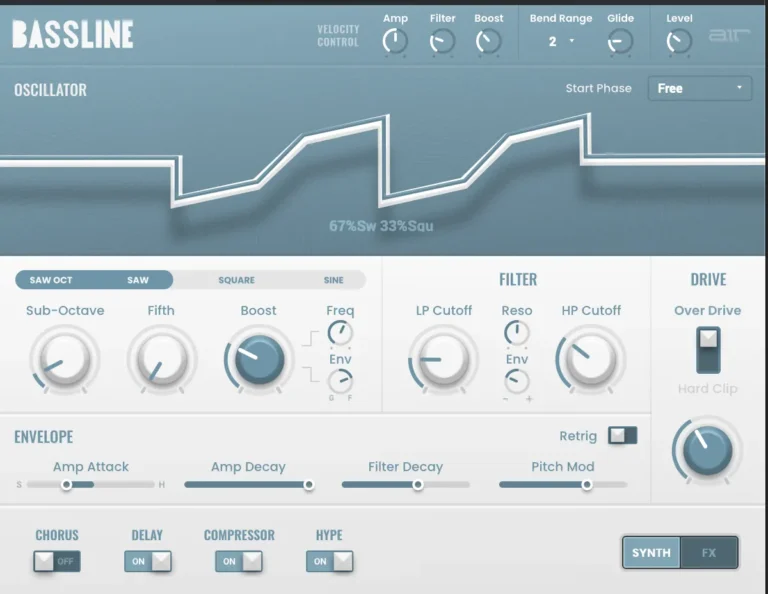This screenshot has width=768, height=594.
Task: Open the Start Phase dropdown
Action: click(x=699, y=88)
